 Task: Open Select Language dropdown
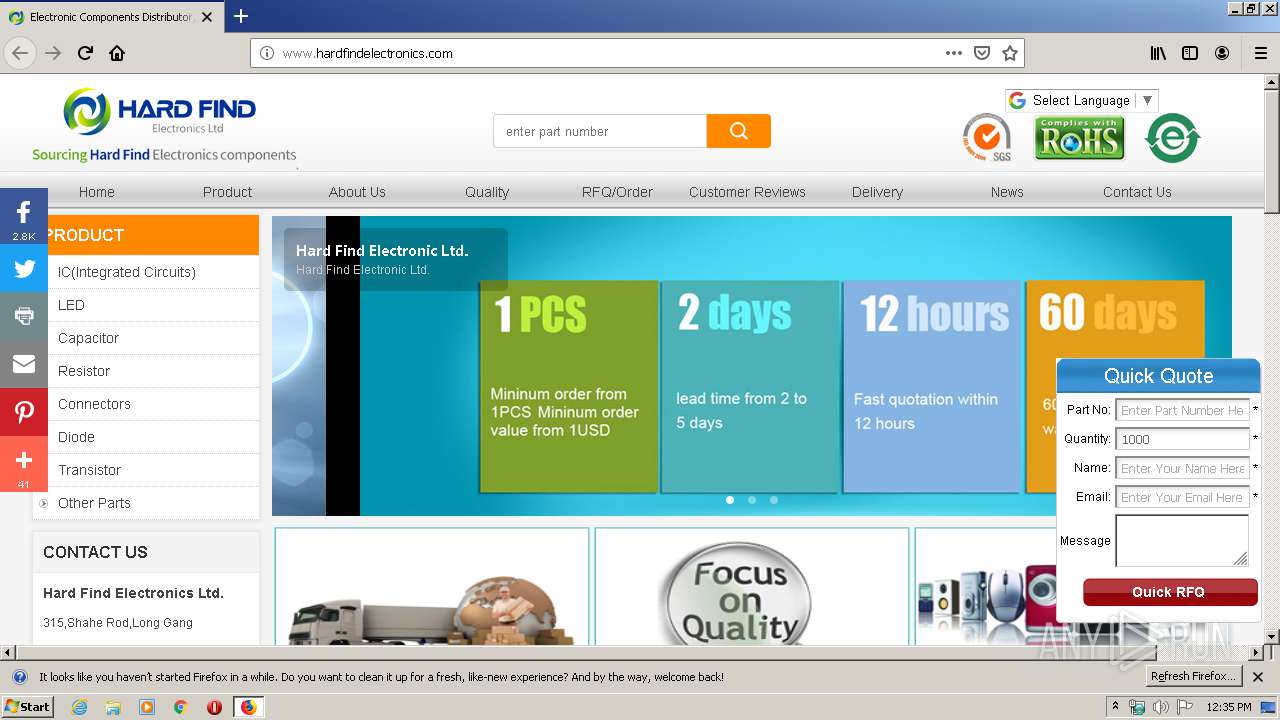coord(1082,100)
